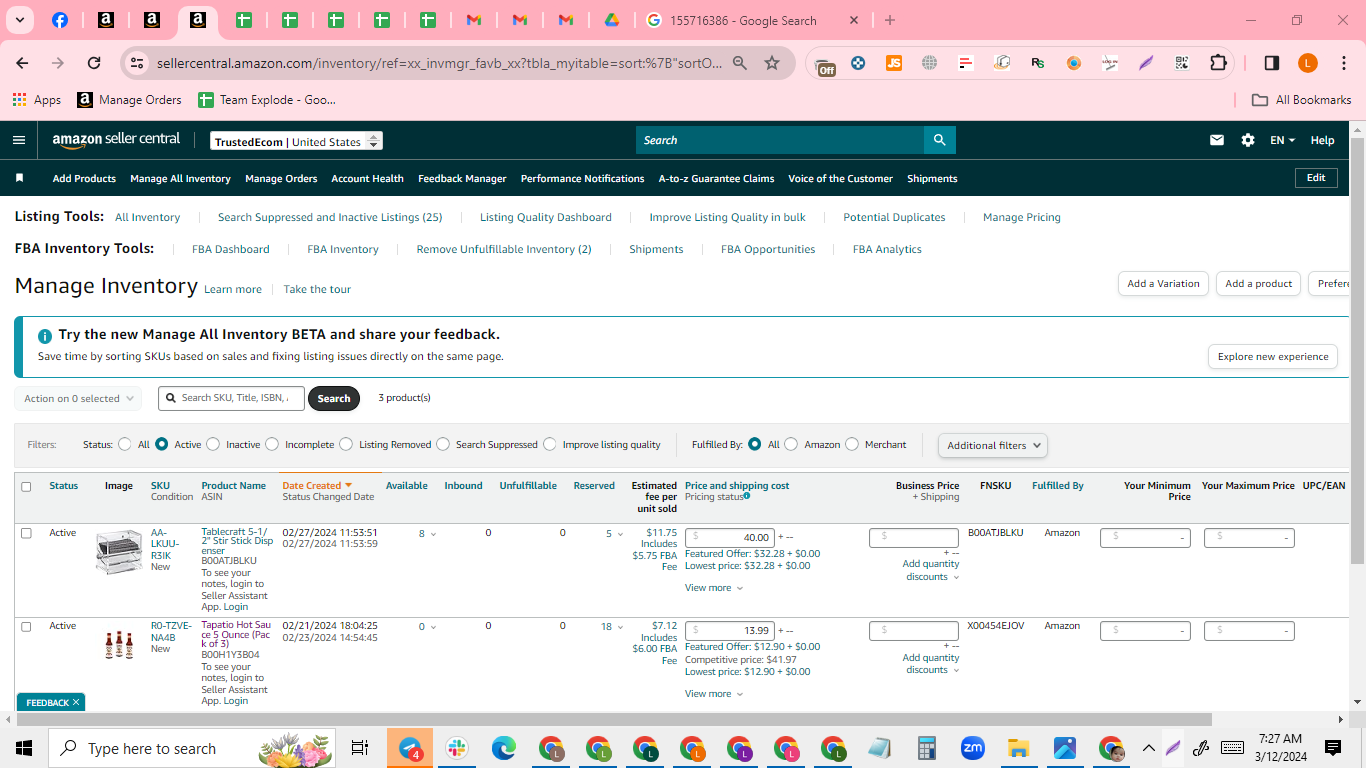
Task: Open the Chrome profile avatar L
Action: (x=1308, y=63)
